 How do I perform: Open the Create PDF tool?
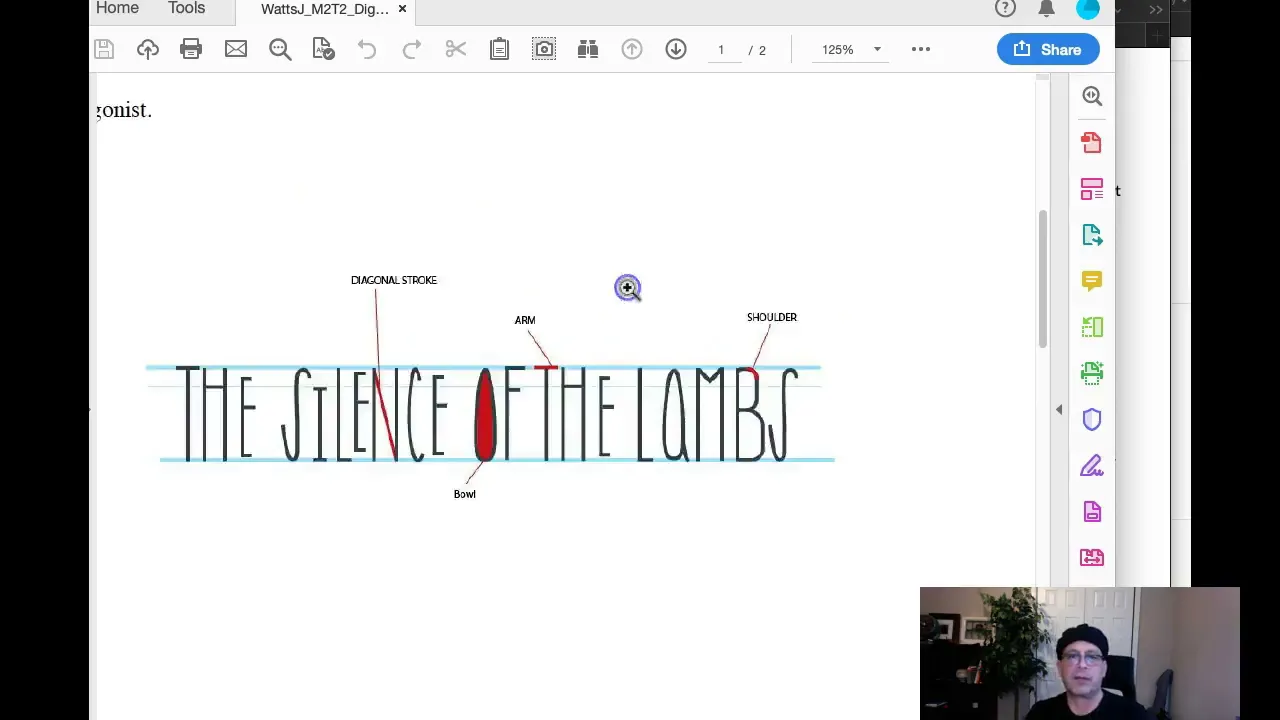[x=1092, y=143]
